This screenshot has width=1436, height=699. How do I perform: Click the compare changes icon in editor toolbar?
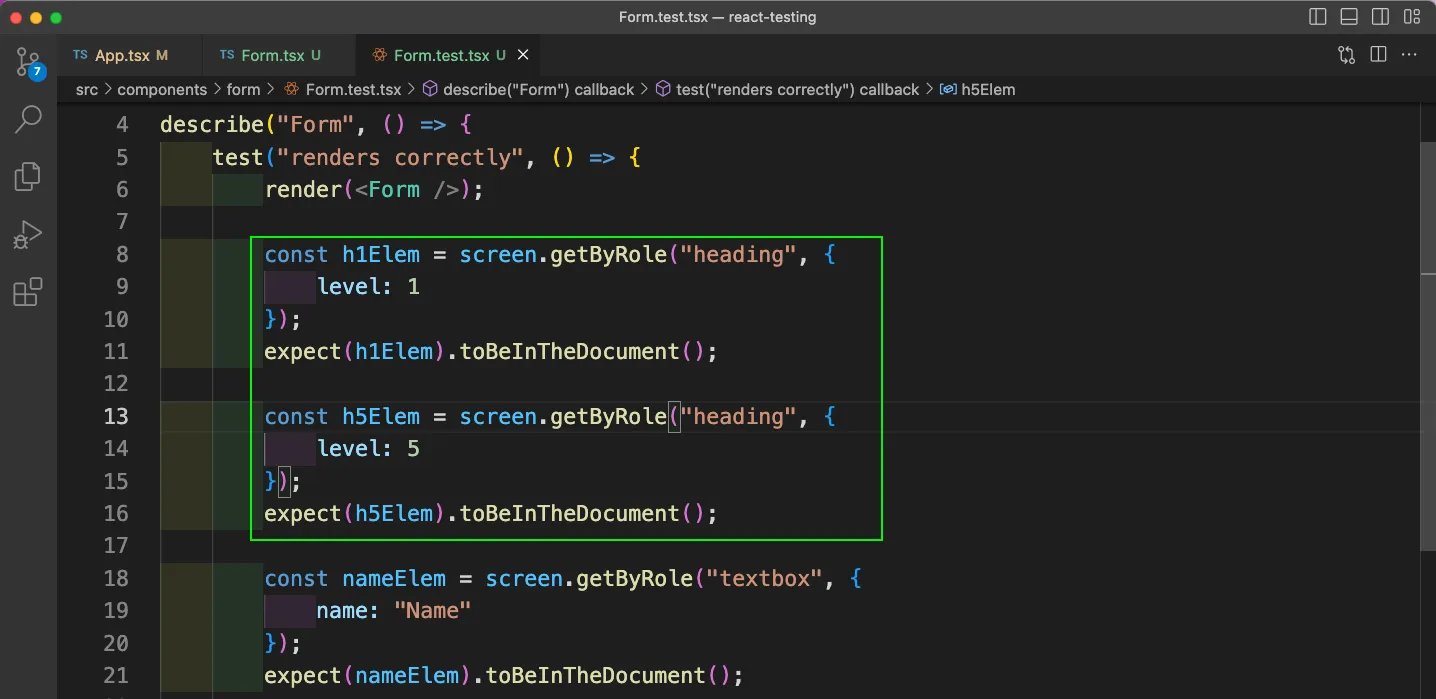(x=1347, y=55)
